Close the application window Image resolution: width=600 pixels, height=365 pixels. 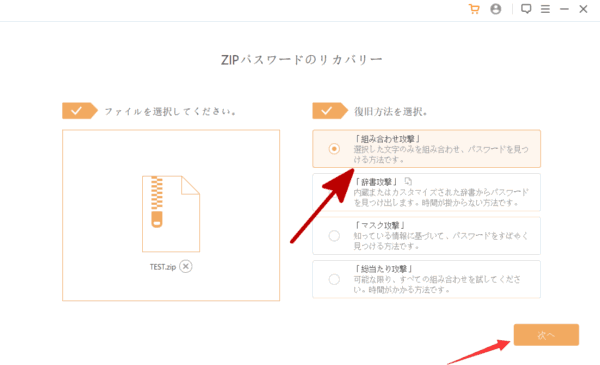(x=583, y=9)
